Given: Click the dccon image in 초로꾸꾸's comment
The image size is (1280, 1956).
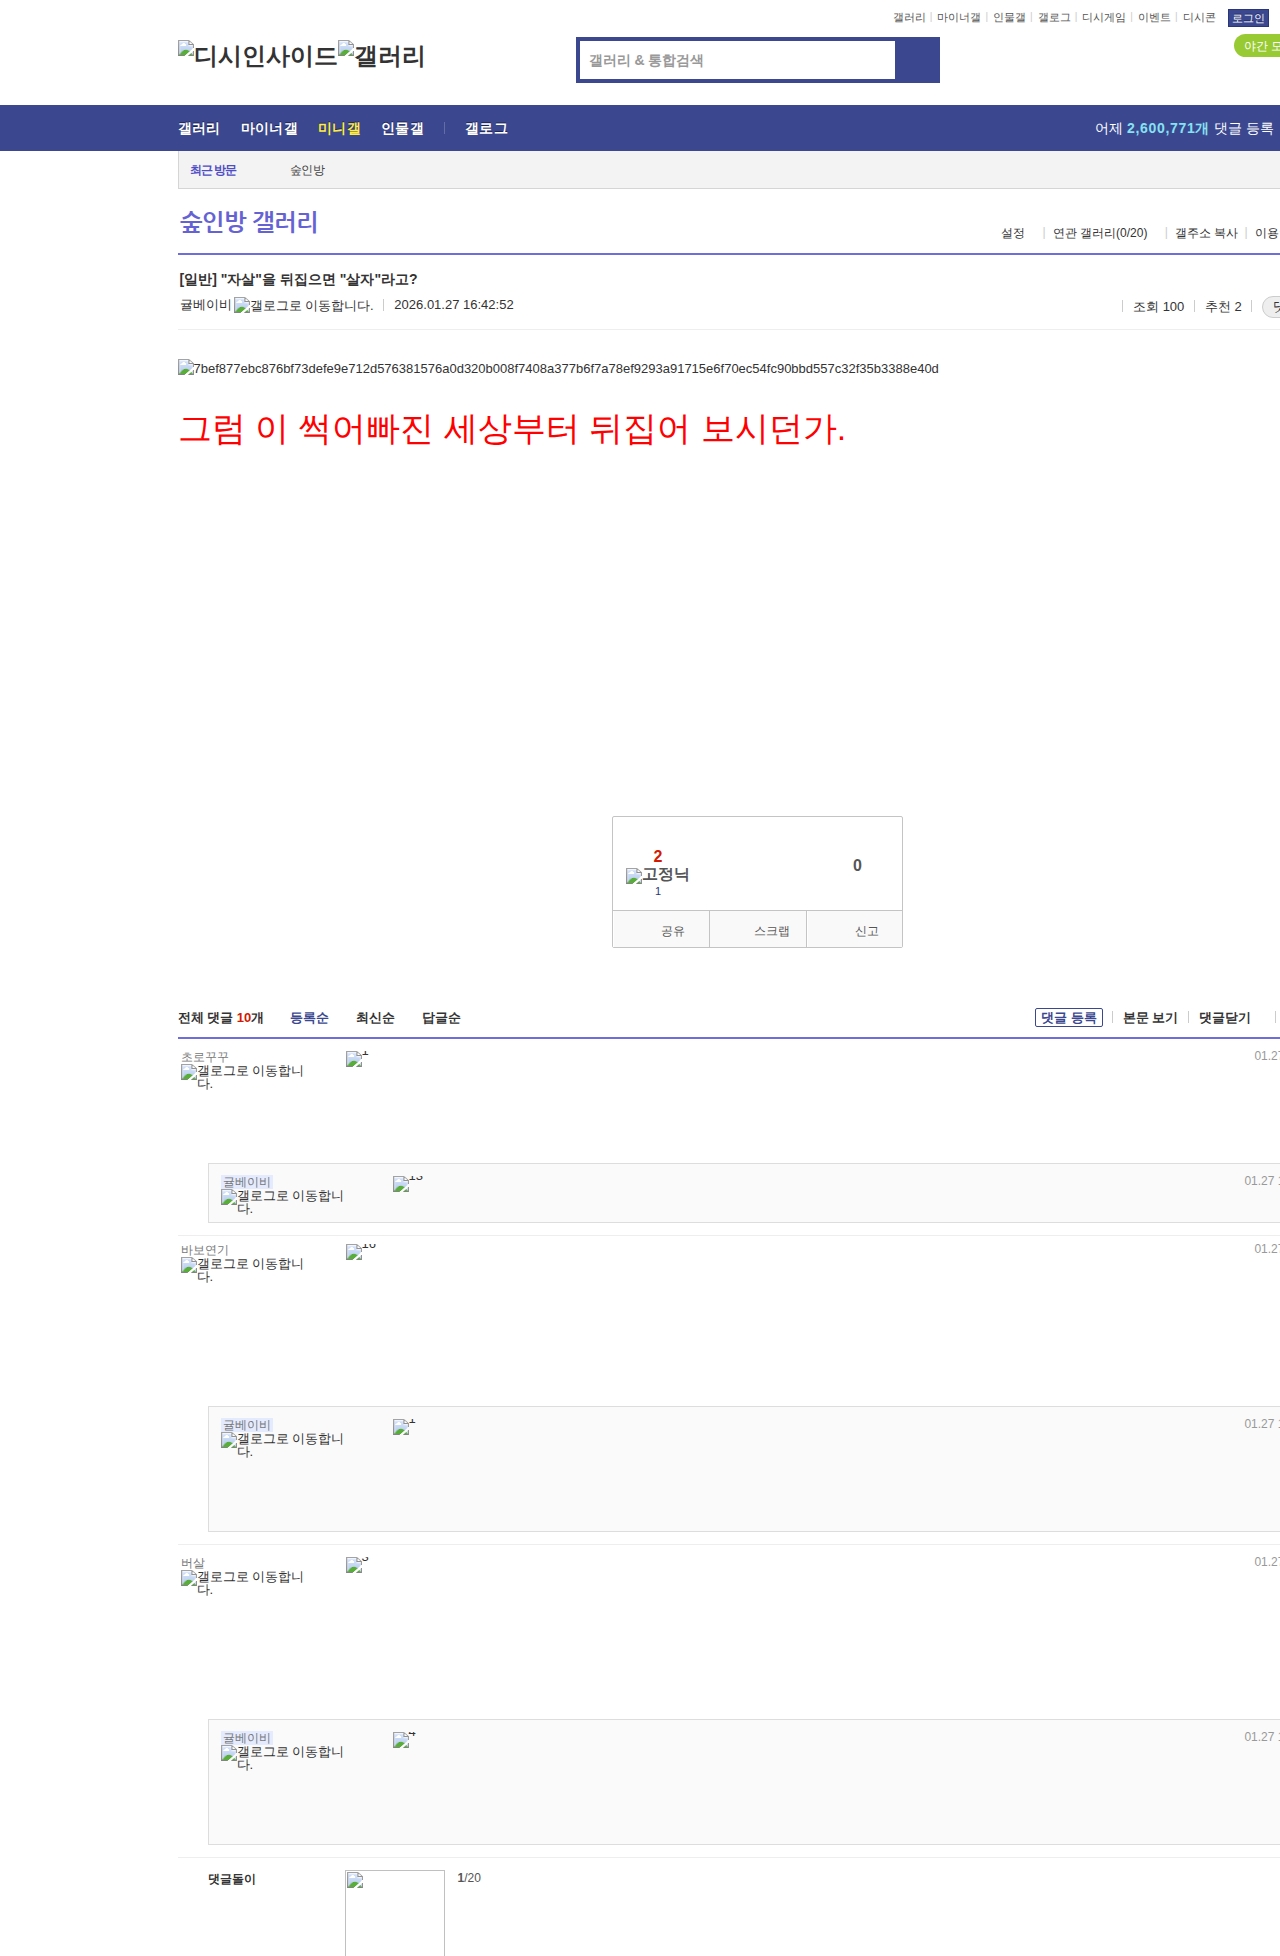Looking at the screenshot, I should [357, 1059].
